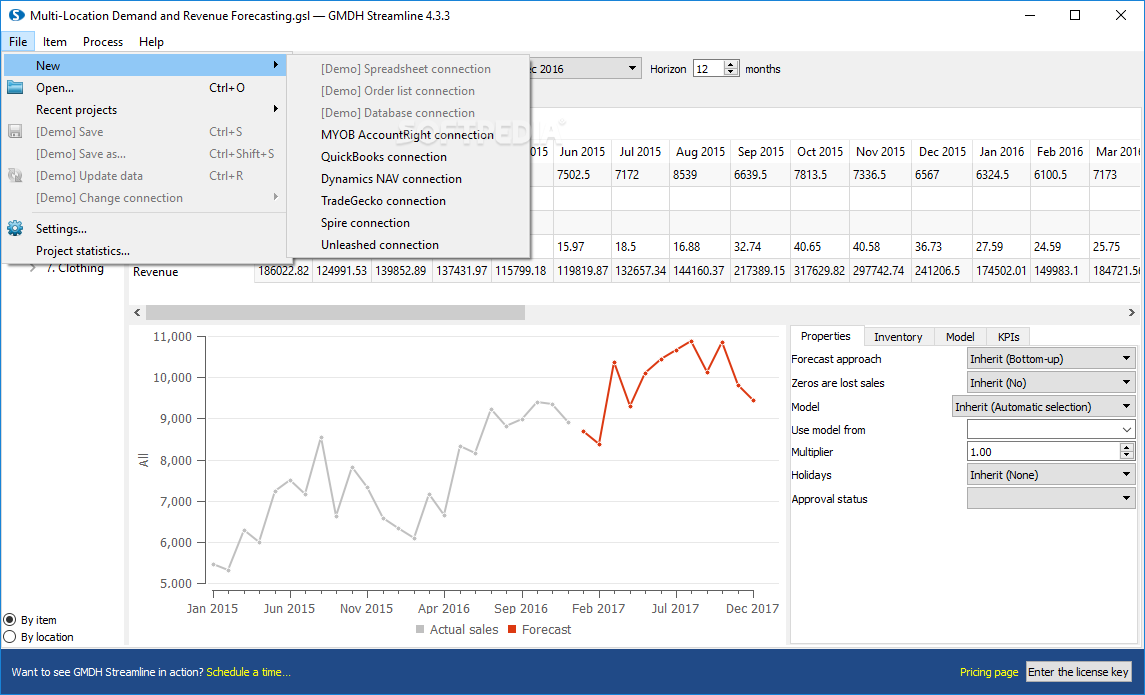Image resolution: width=1145 pixels, height=695 pixels.
Task: Click the Open folder icon in File menu
Action: (15, 88)
